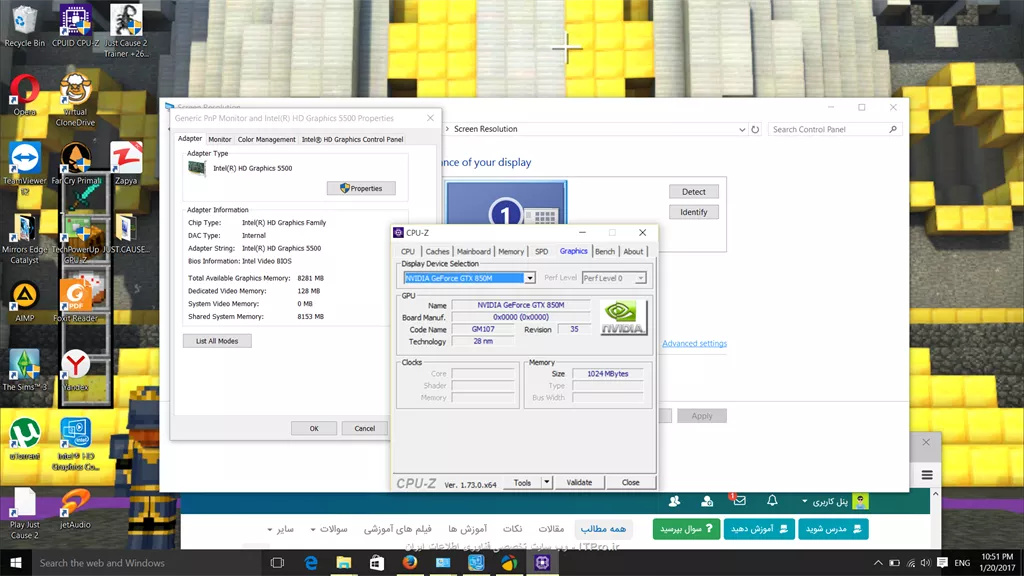Open the Windows Start menu

[16, 562]
